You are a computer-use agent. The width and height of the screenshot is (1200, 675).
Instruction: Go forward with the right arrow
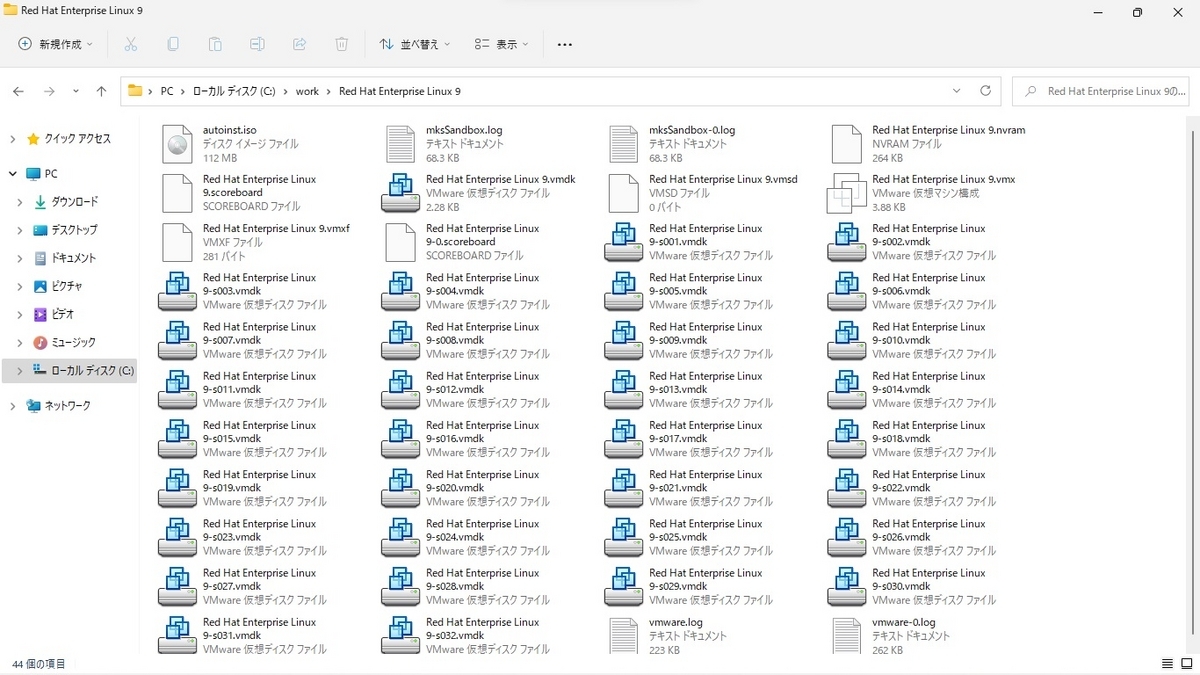click(x=49, y=91)
